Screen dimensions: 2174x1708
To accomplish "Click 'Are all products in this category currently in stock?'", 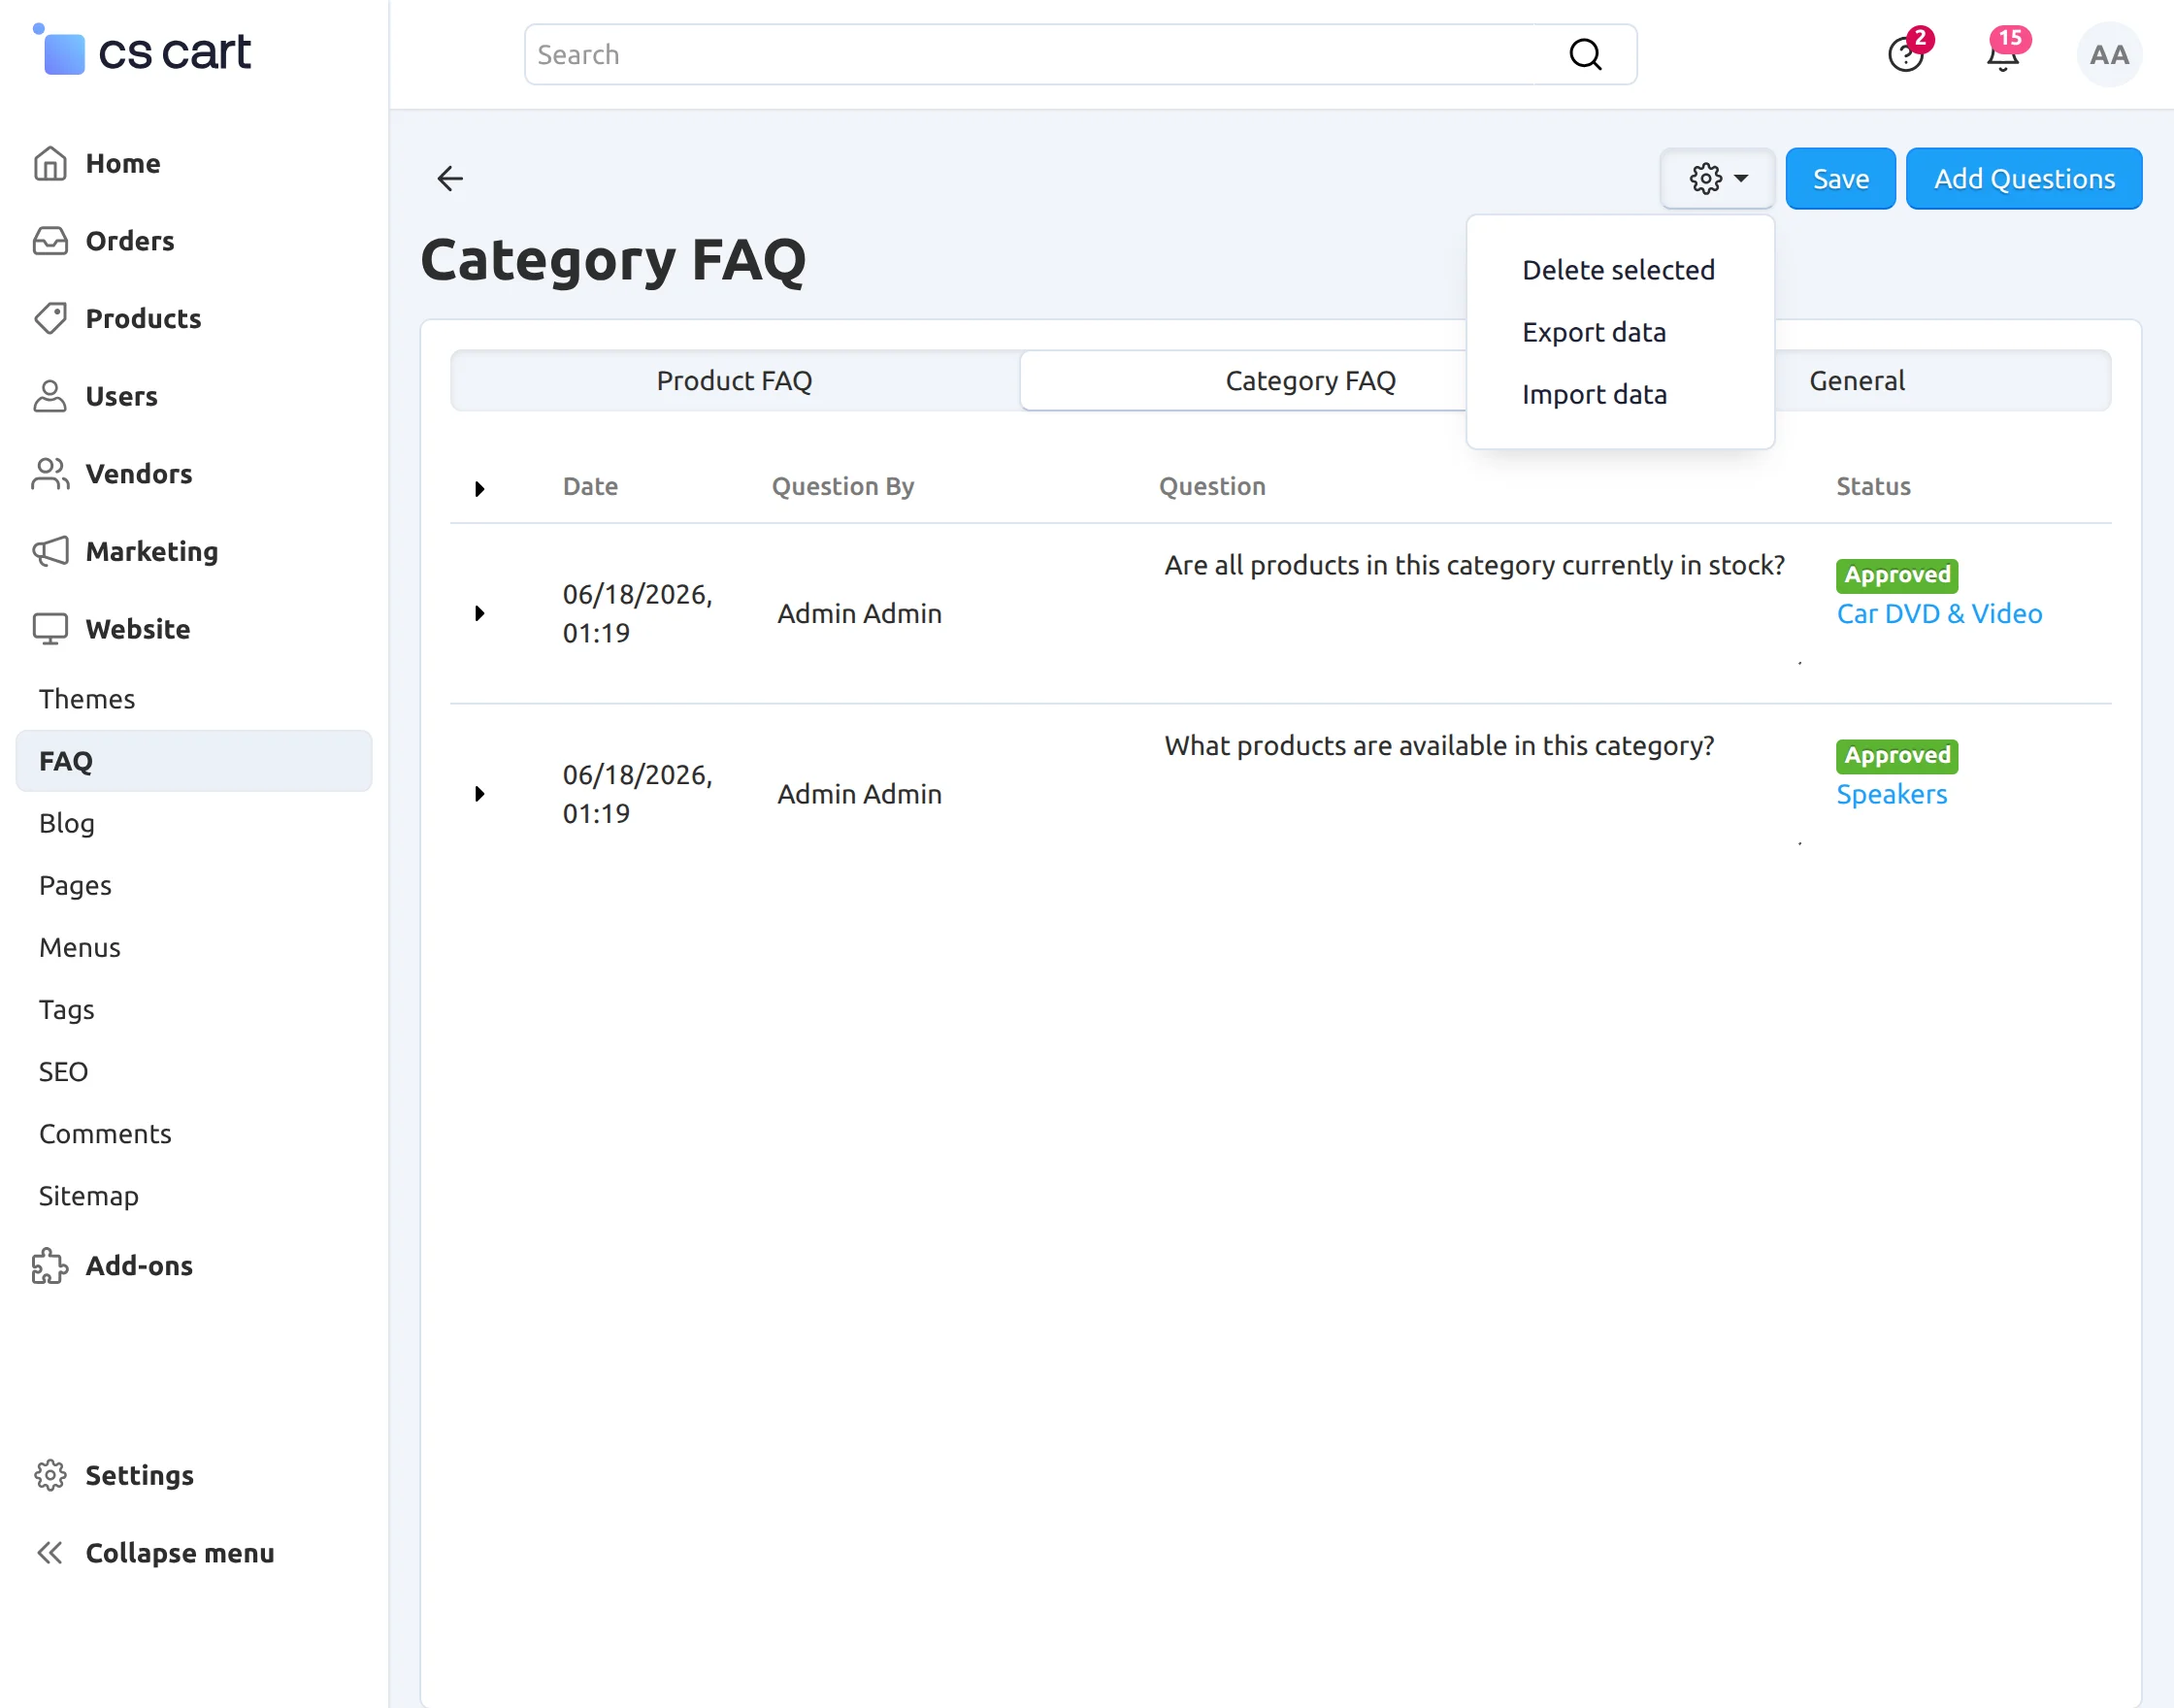I will click(x=1474, y=565).
